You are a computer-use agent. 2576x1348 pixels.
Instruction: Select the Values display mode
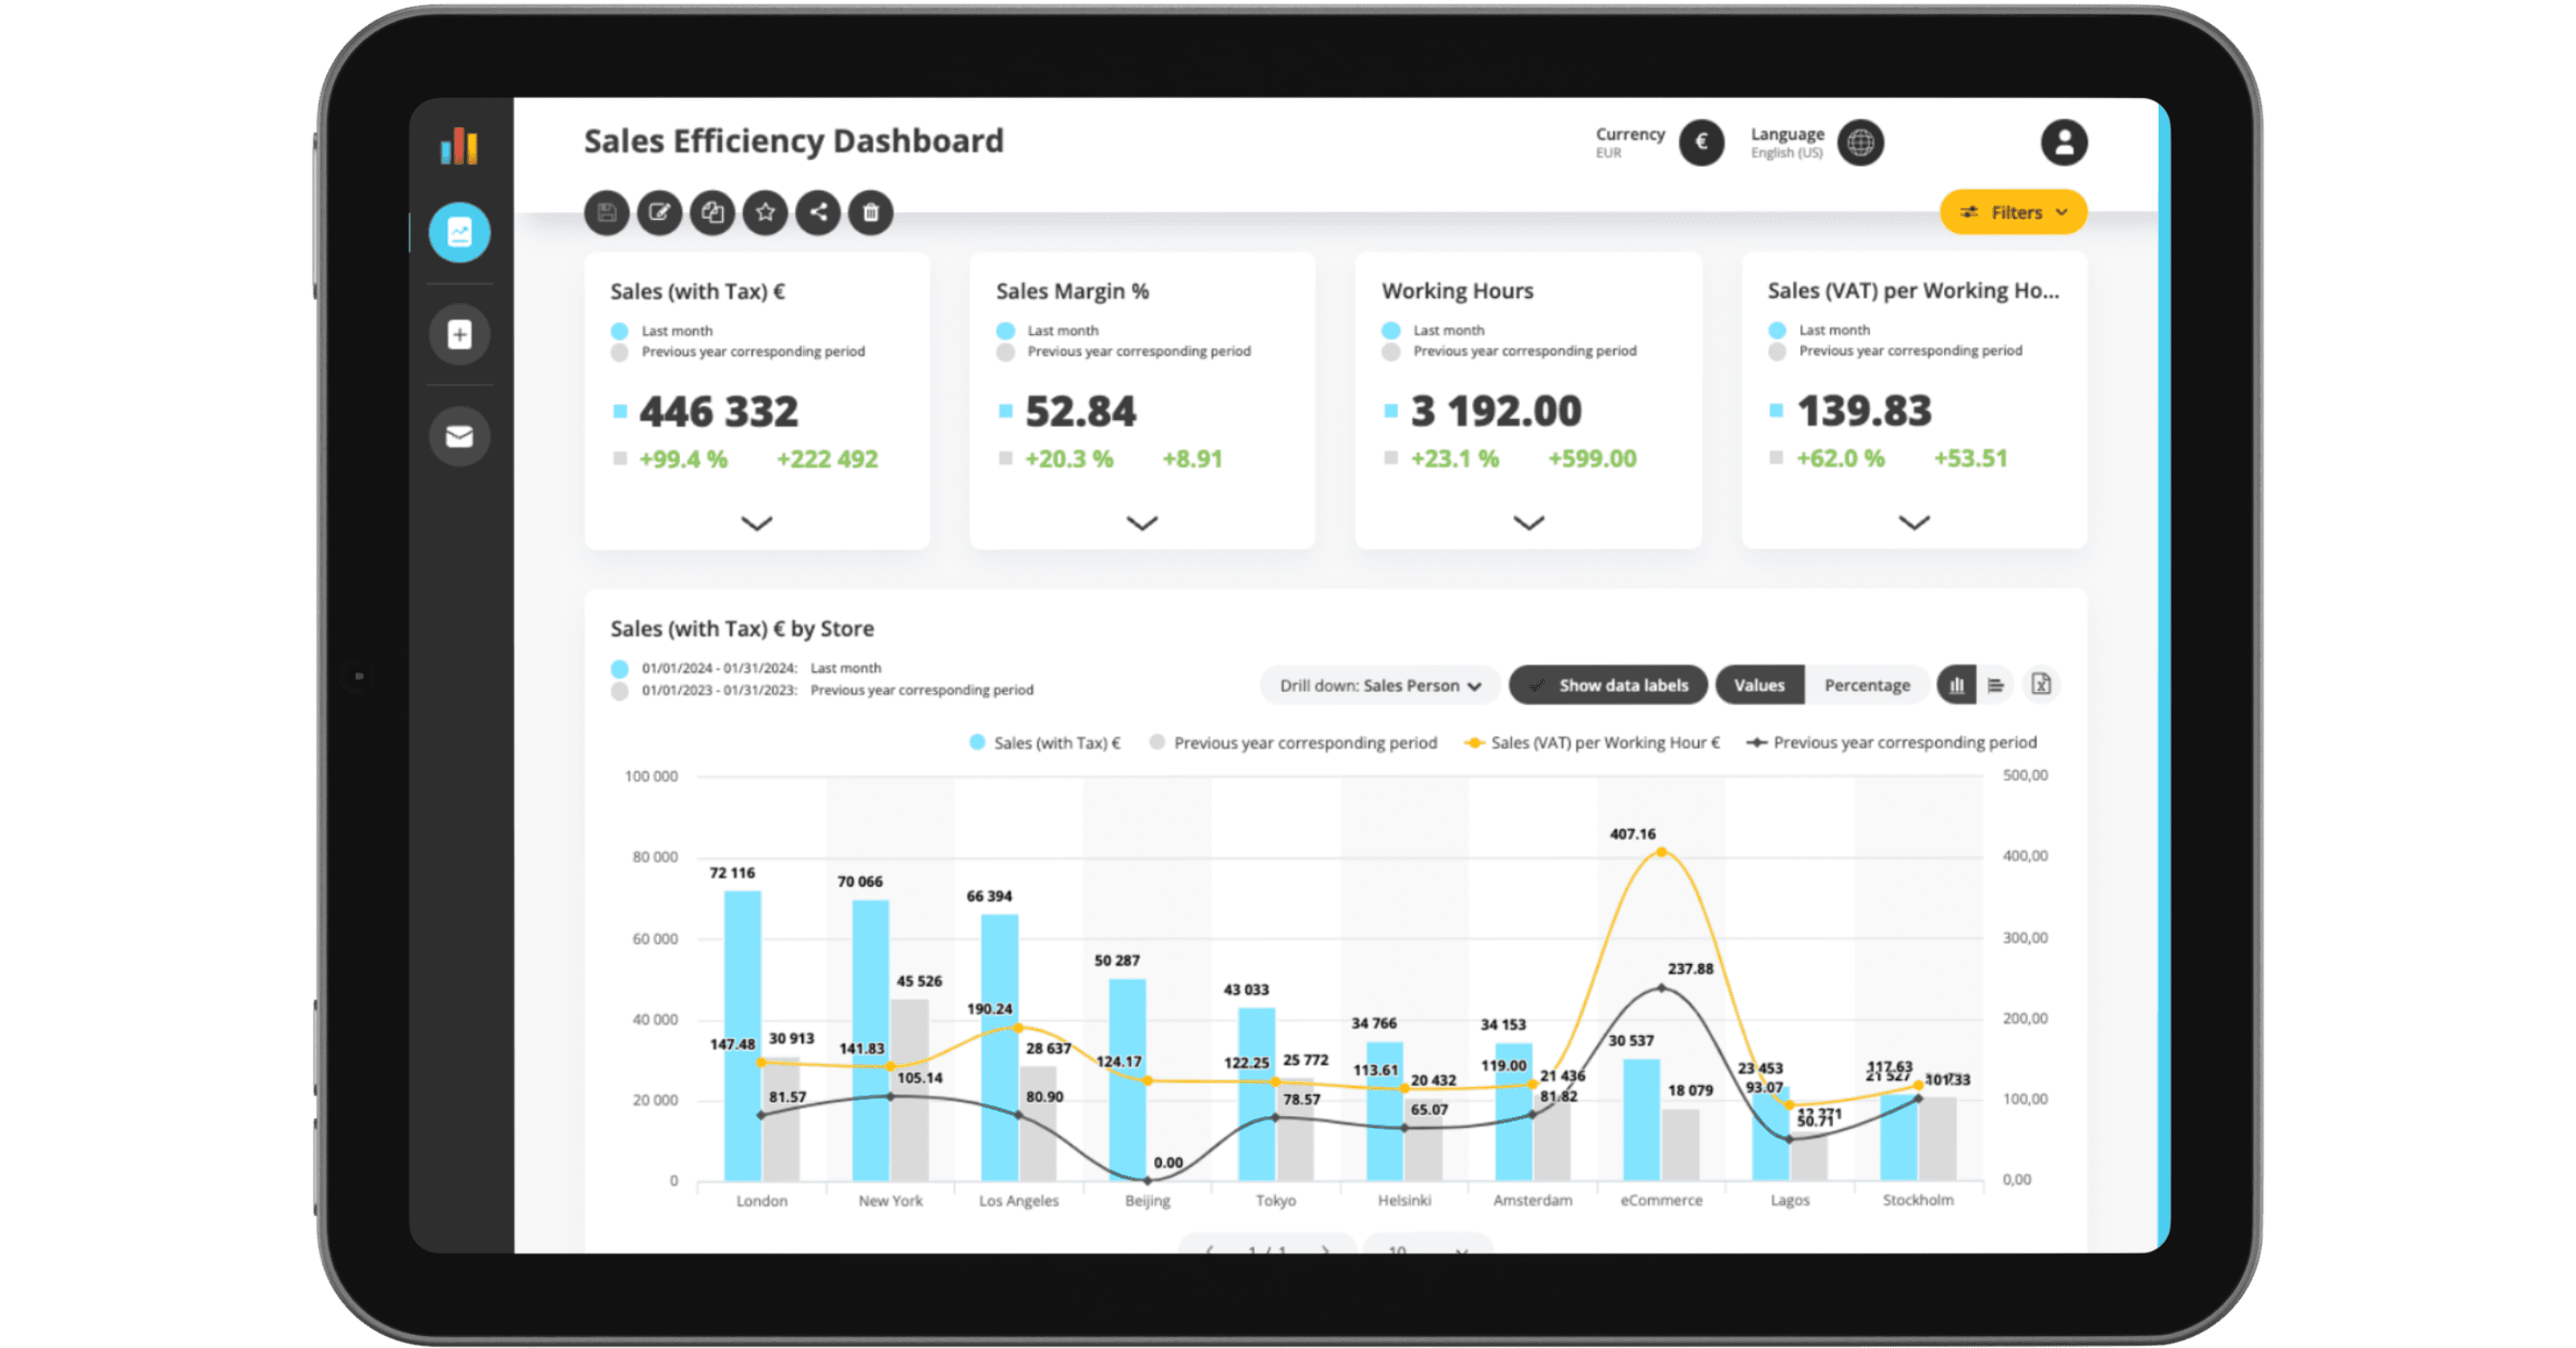click(1759, 685)
